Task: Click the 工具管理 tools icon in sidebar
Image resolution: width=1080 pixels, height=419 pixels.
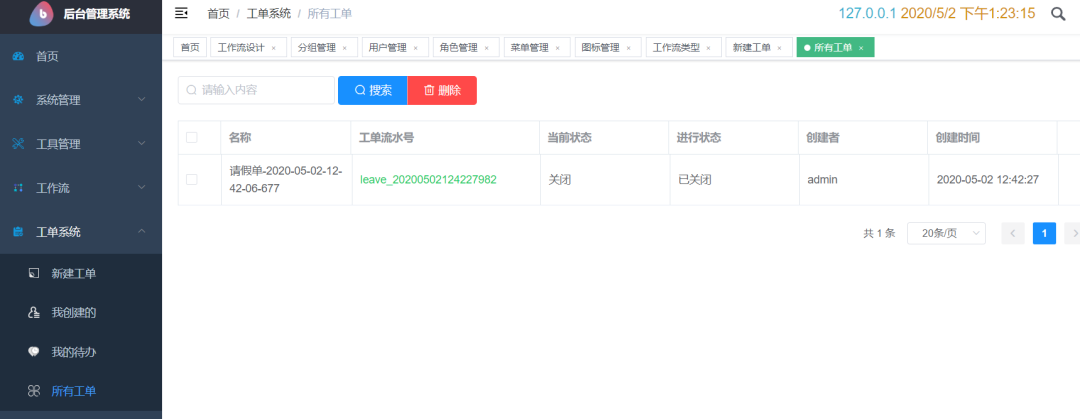Action: [x=19, y=144]
